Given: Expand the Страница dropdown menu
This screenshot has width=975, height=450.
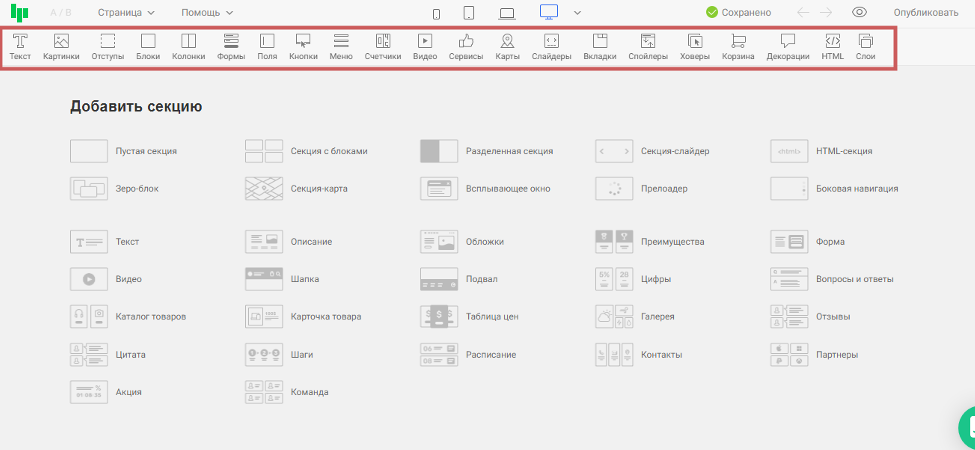Looking at the screenshot, I should (126, 13).
